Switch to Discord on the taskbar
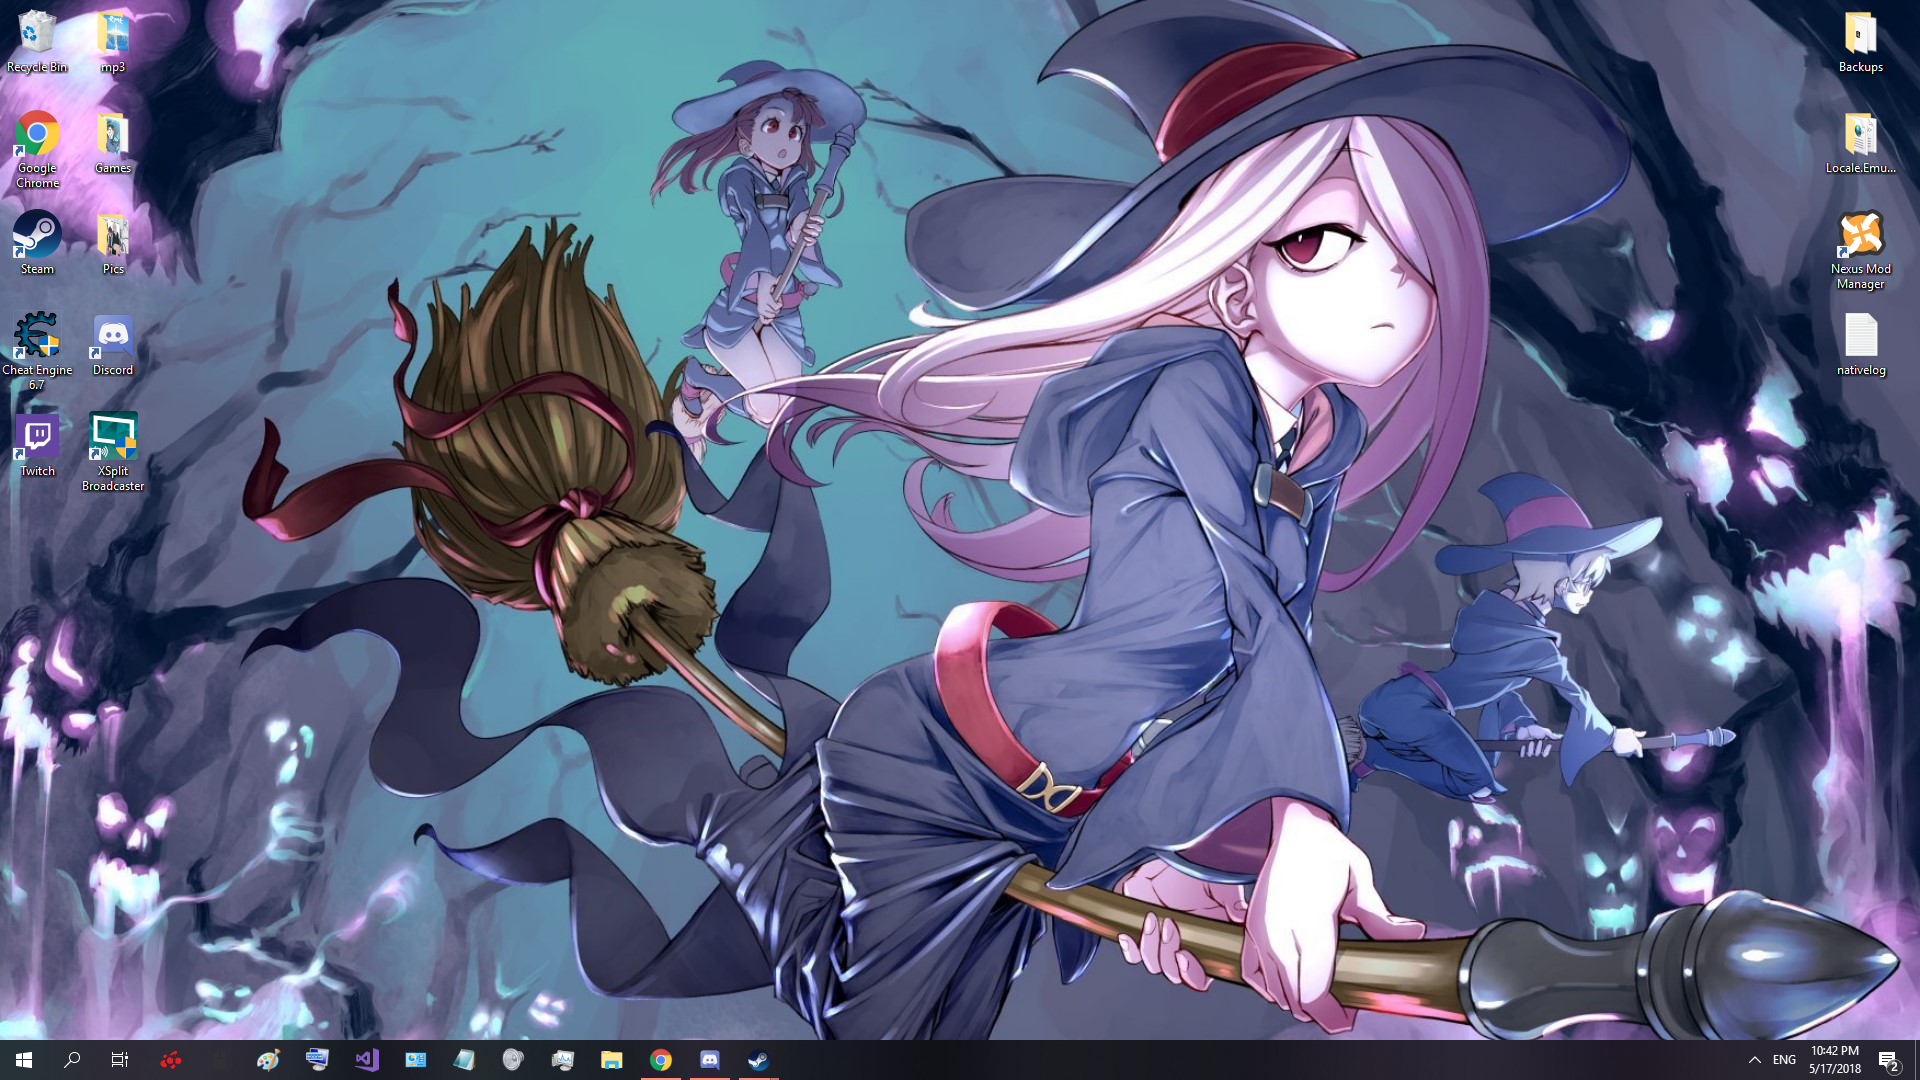The height and width of the screenshot is (1080, 1920). click(x=709, y=1060)
